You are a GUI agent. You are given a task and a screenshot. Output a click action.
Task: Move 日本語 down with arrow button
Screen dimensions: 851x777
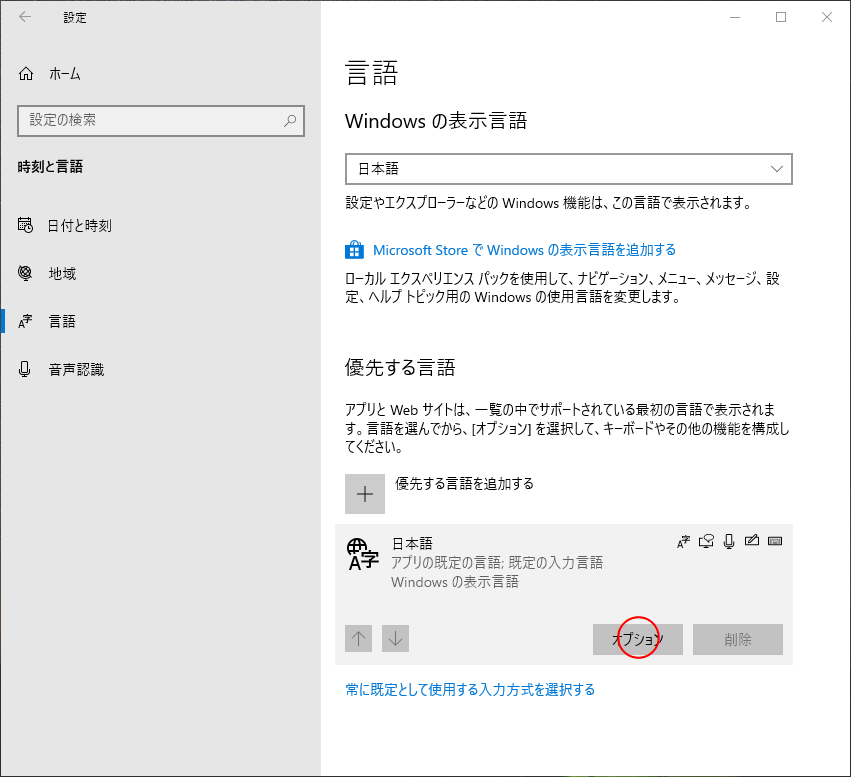click(395, 639)
